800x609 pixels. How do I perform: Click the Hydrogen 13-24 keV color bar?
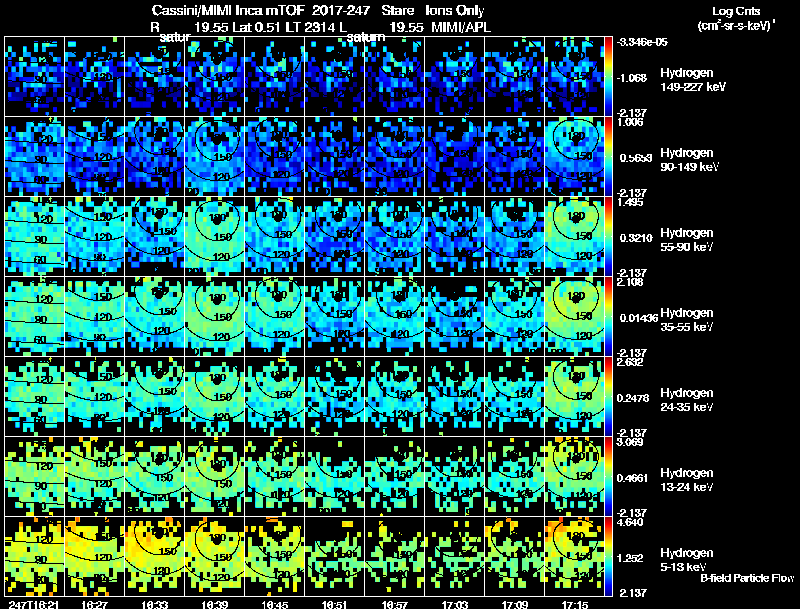tap(608, 476)
